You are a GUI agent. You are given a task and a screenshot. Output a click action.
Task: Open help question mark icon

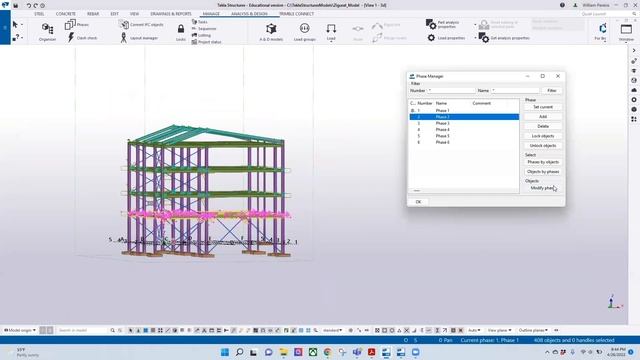(x=562, y=5)
